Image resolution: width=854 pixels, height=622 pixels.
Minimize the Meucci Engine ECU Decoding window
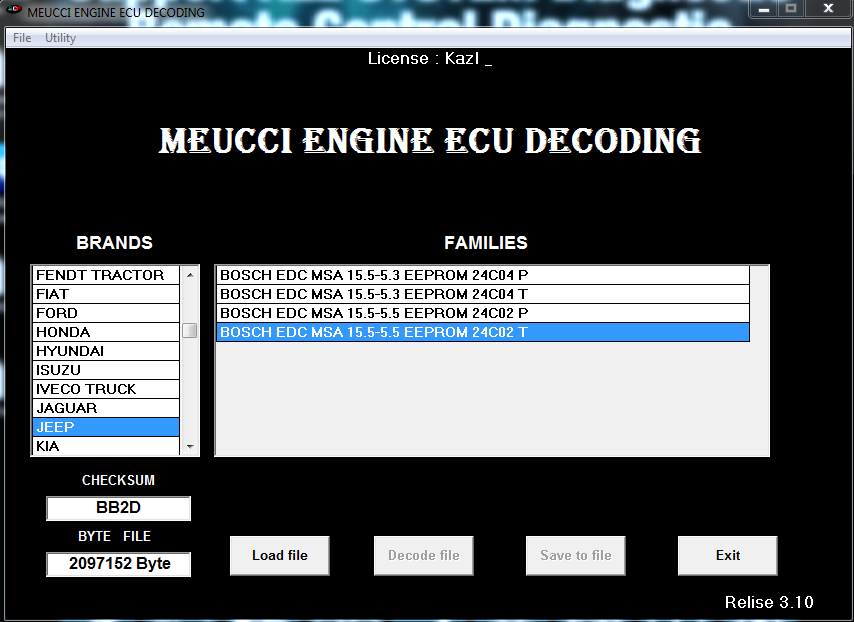coord(764,9)
